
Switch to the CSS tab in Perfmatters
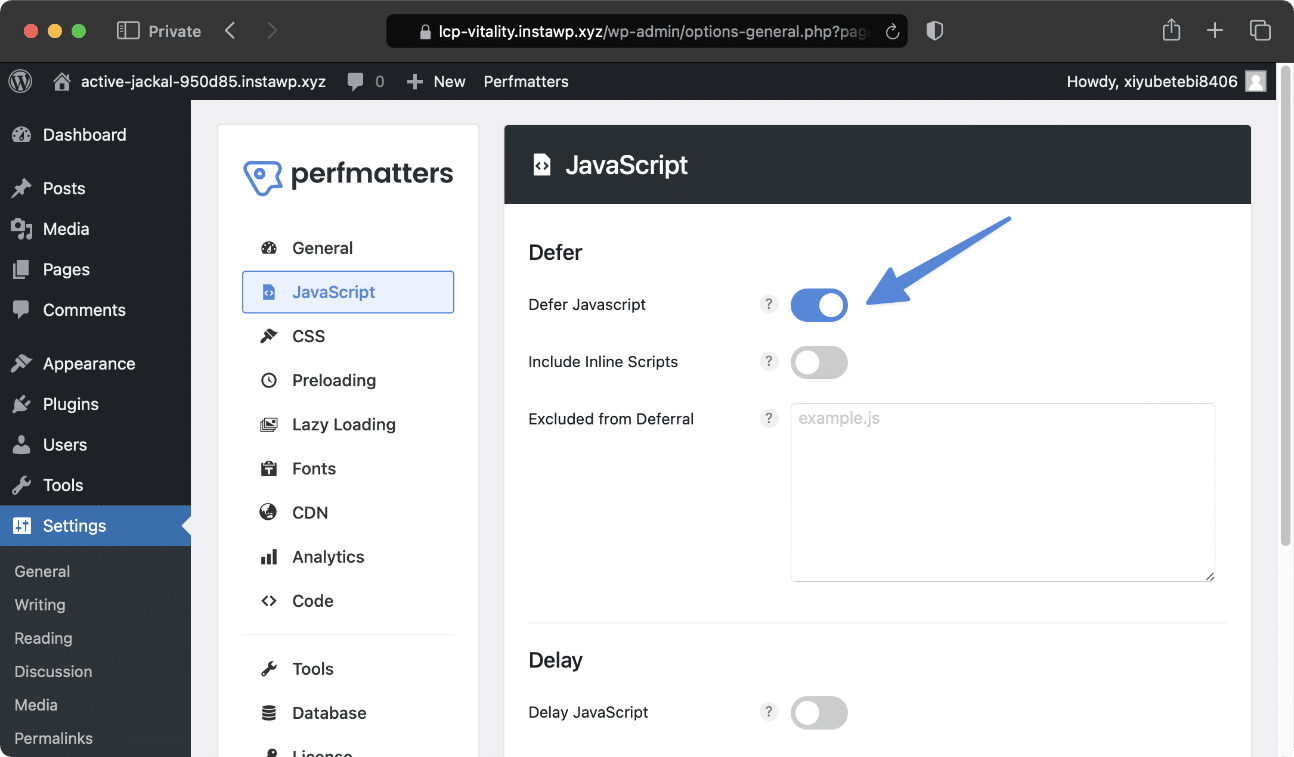[x=310, y=336]
